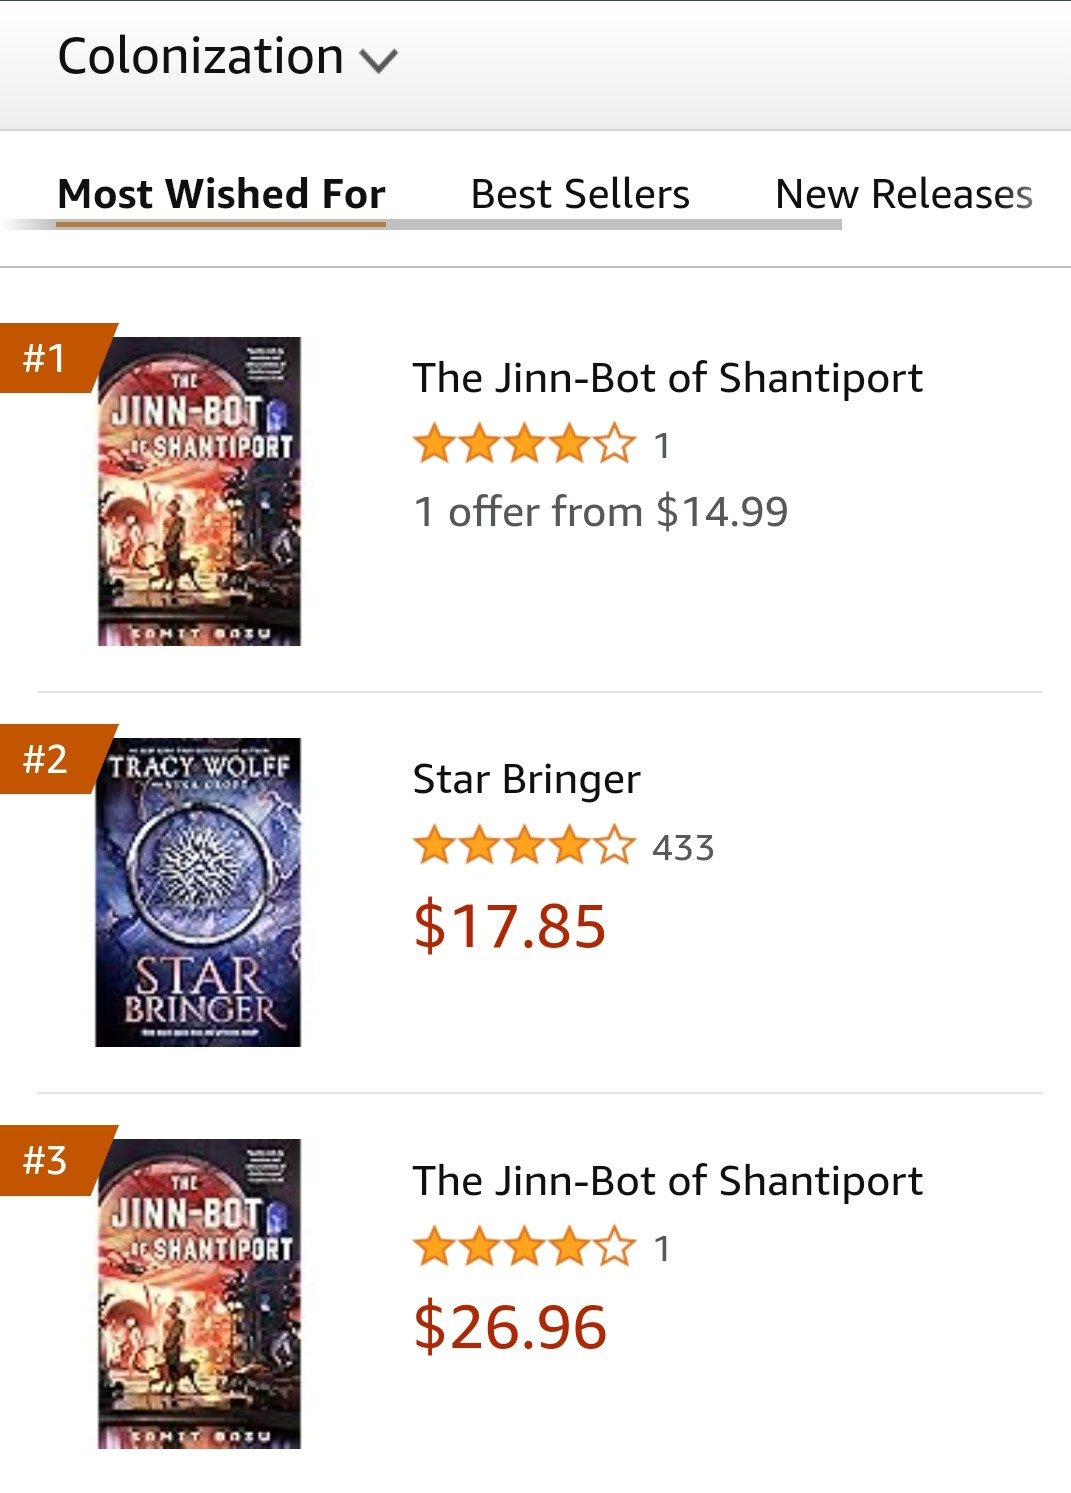This screenshot has width=1071, height=1493.
Task: Click the #1 rank badge
Action: 46,358
